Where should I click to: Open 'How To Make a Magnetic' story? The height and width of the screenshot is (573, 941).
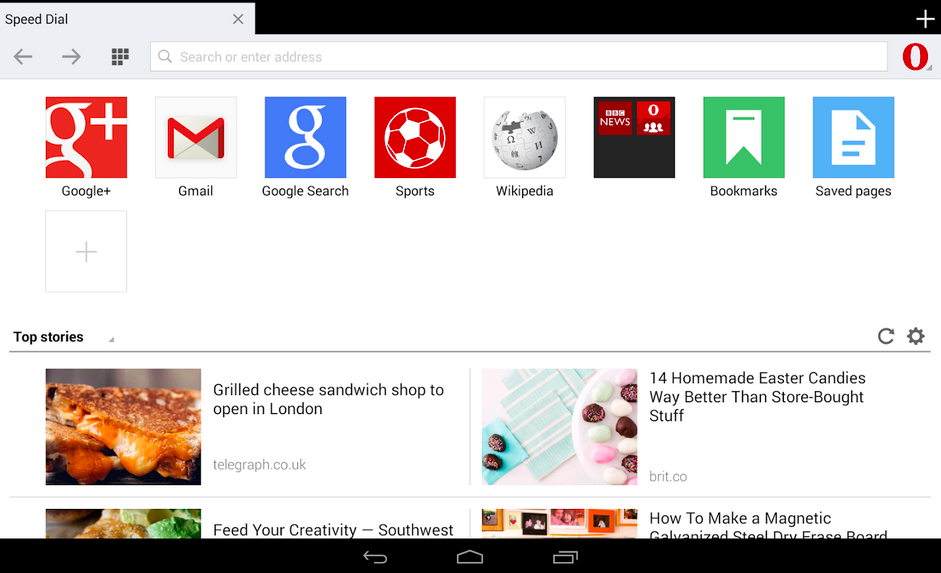pos(768,525)
